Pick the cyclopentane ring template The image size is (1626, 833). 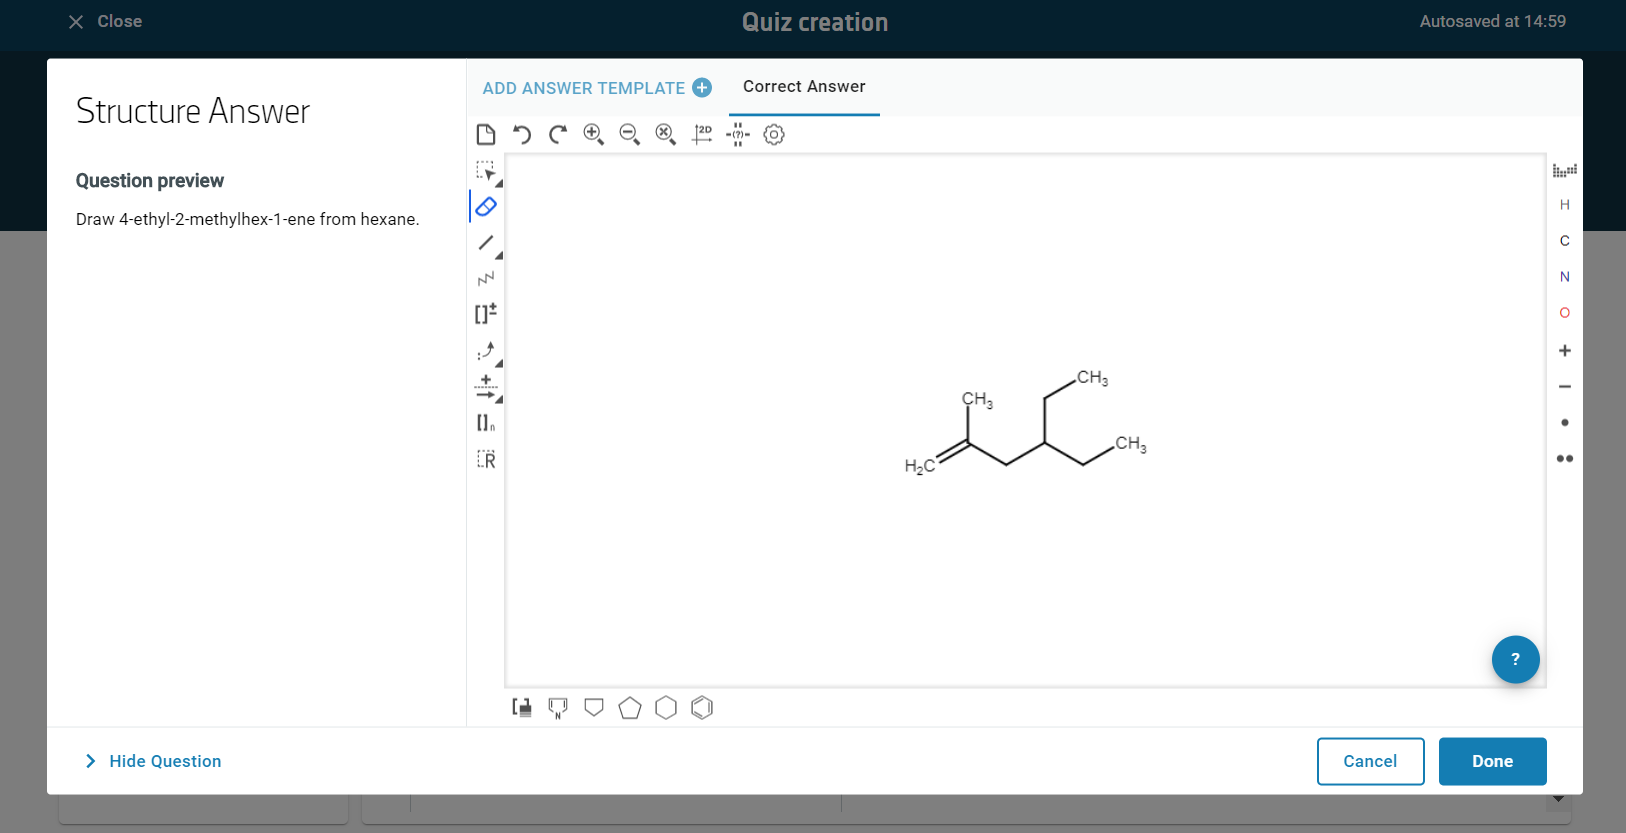point(630,708)
